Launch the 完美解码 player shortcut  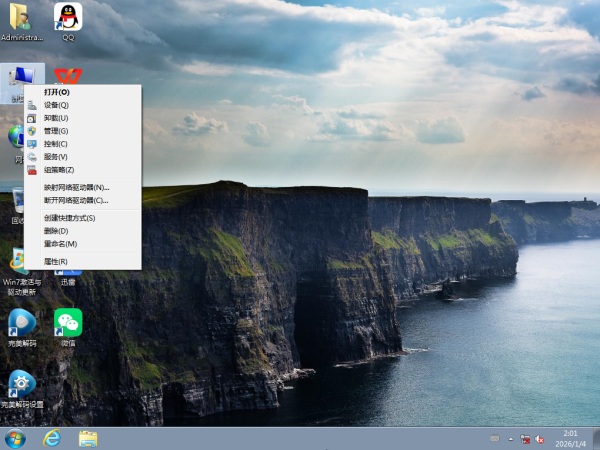pyautogui.click(x=21, y=322)
